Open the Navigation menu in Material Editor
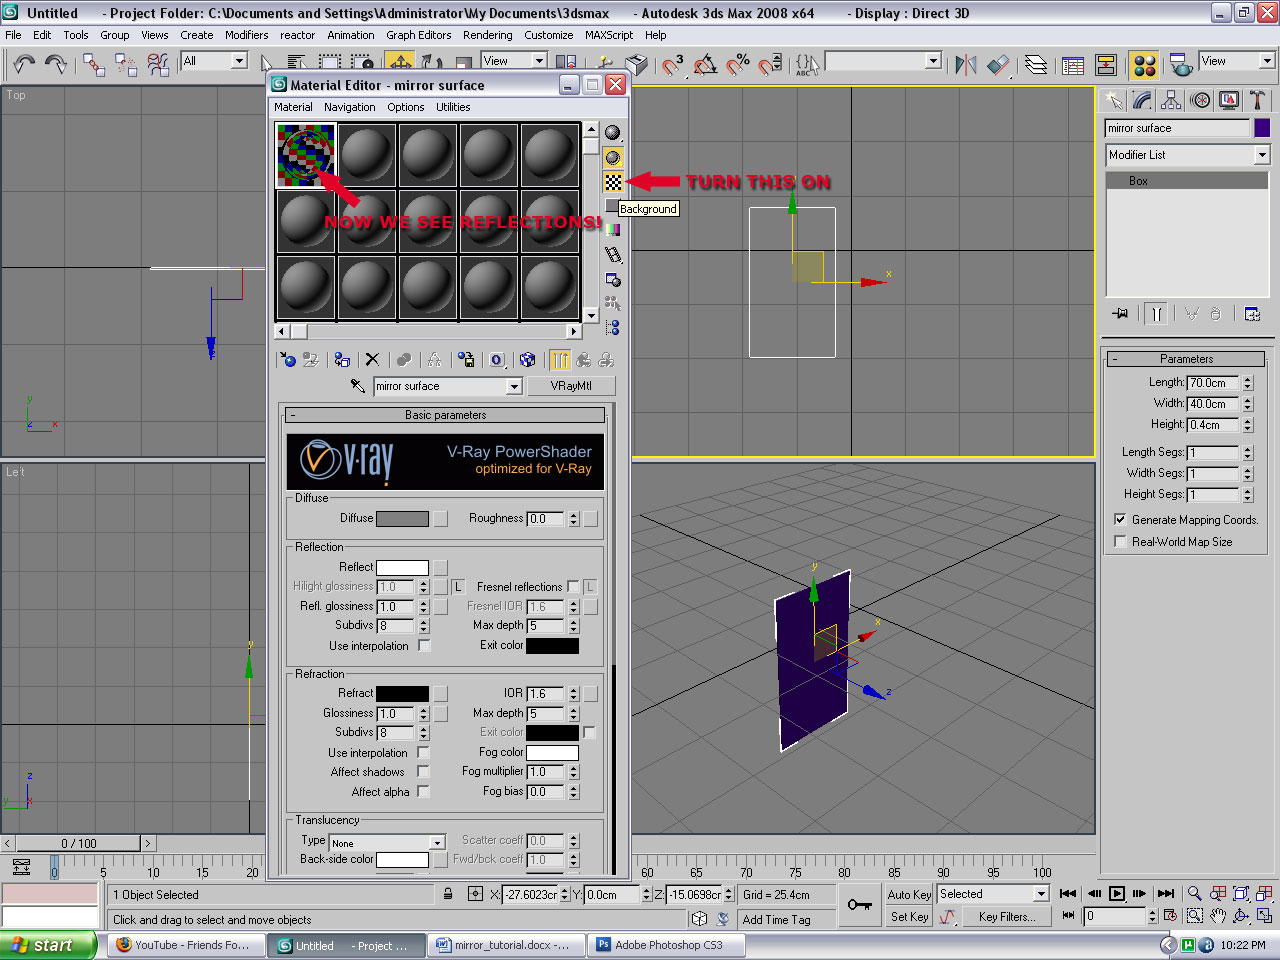This screenshot has height=960, width=1280. tap(349, 107)
